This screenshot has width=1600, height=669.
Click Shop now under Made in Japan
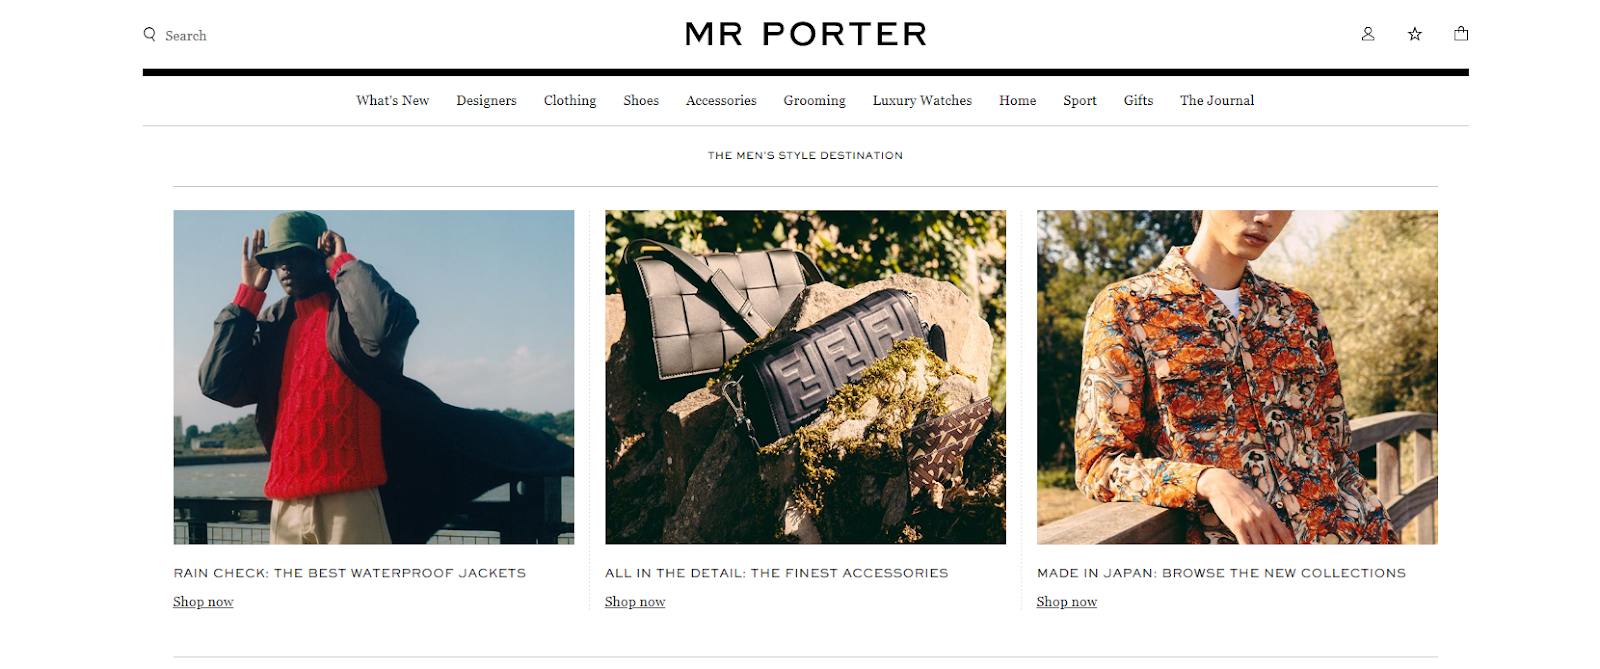1066,601
